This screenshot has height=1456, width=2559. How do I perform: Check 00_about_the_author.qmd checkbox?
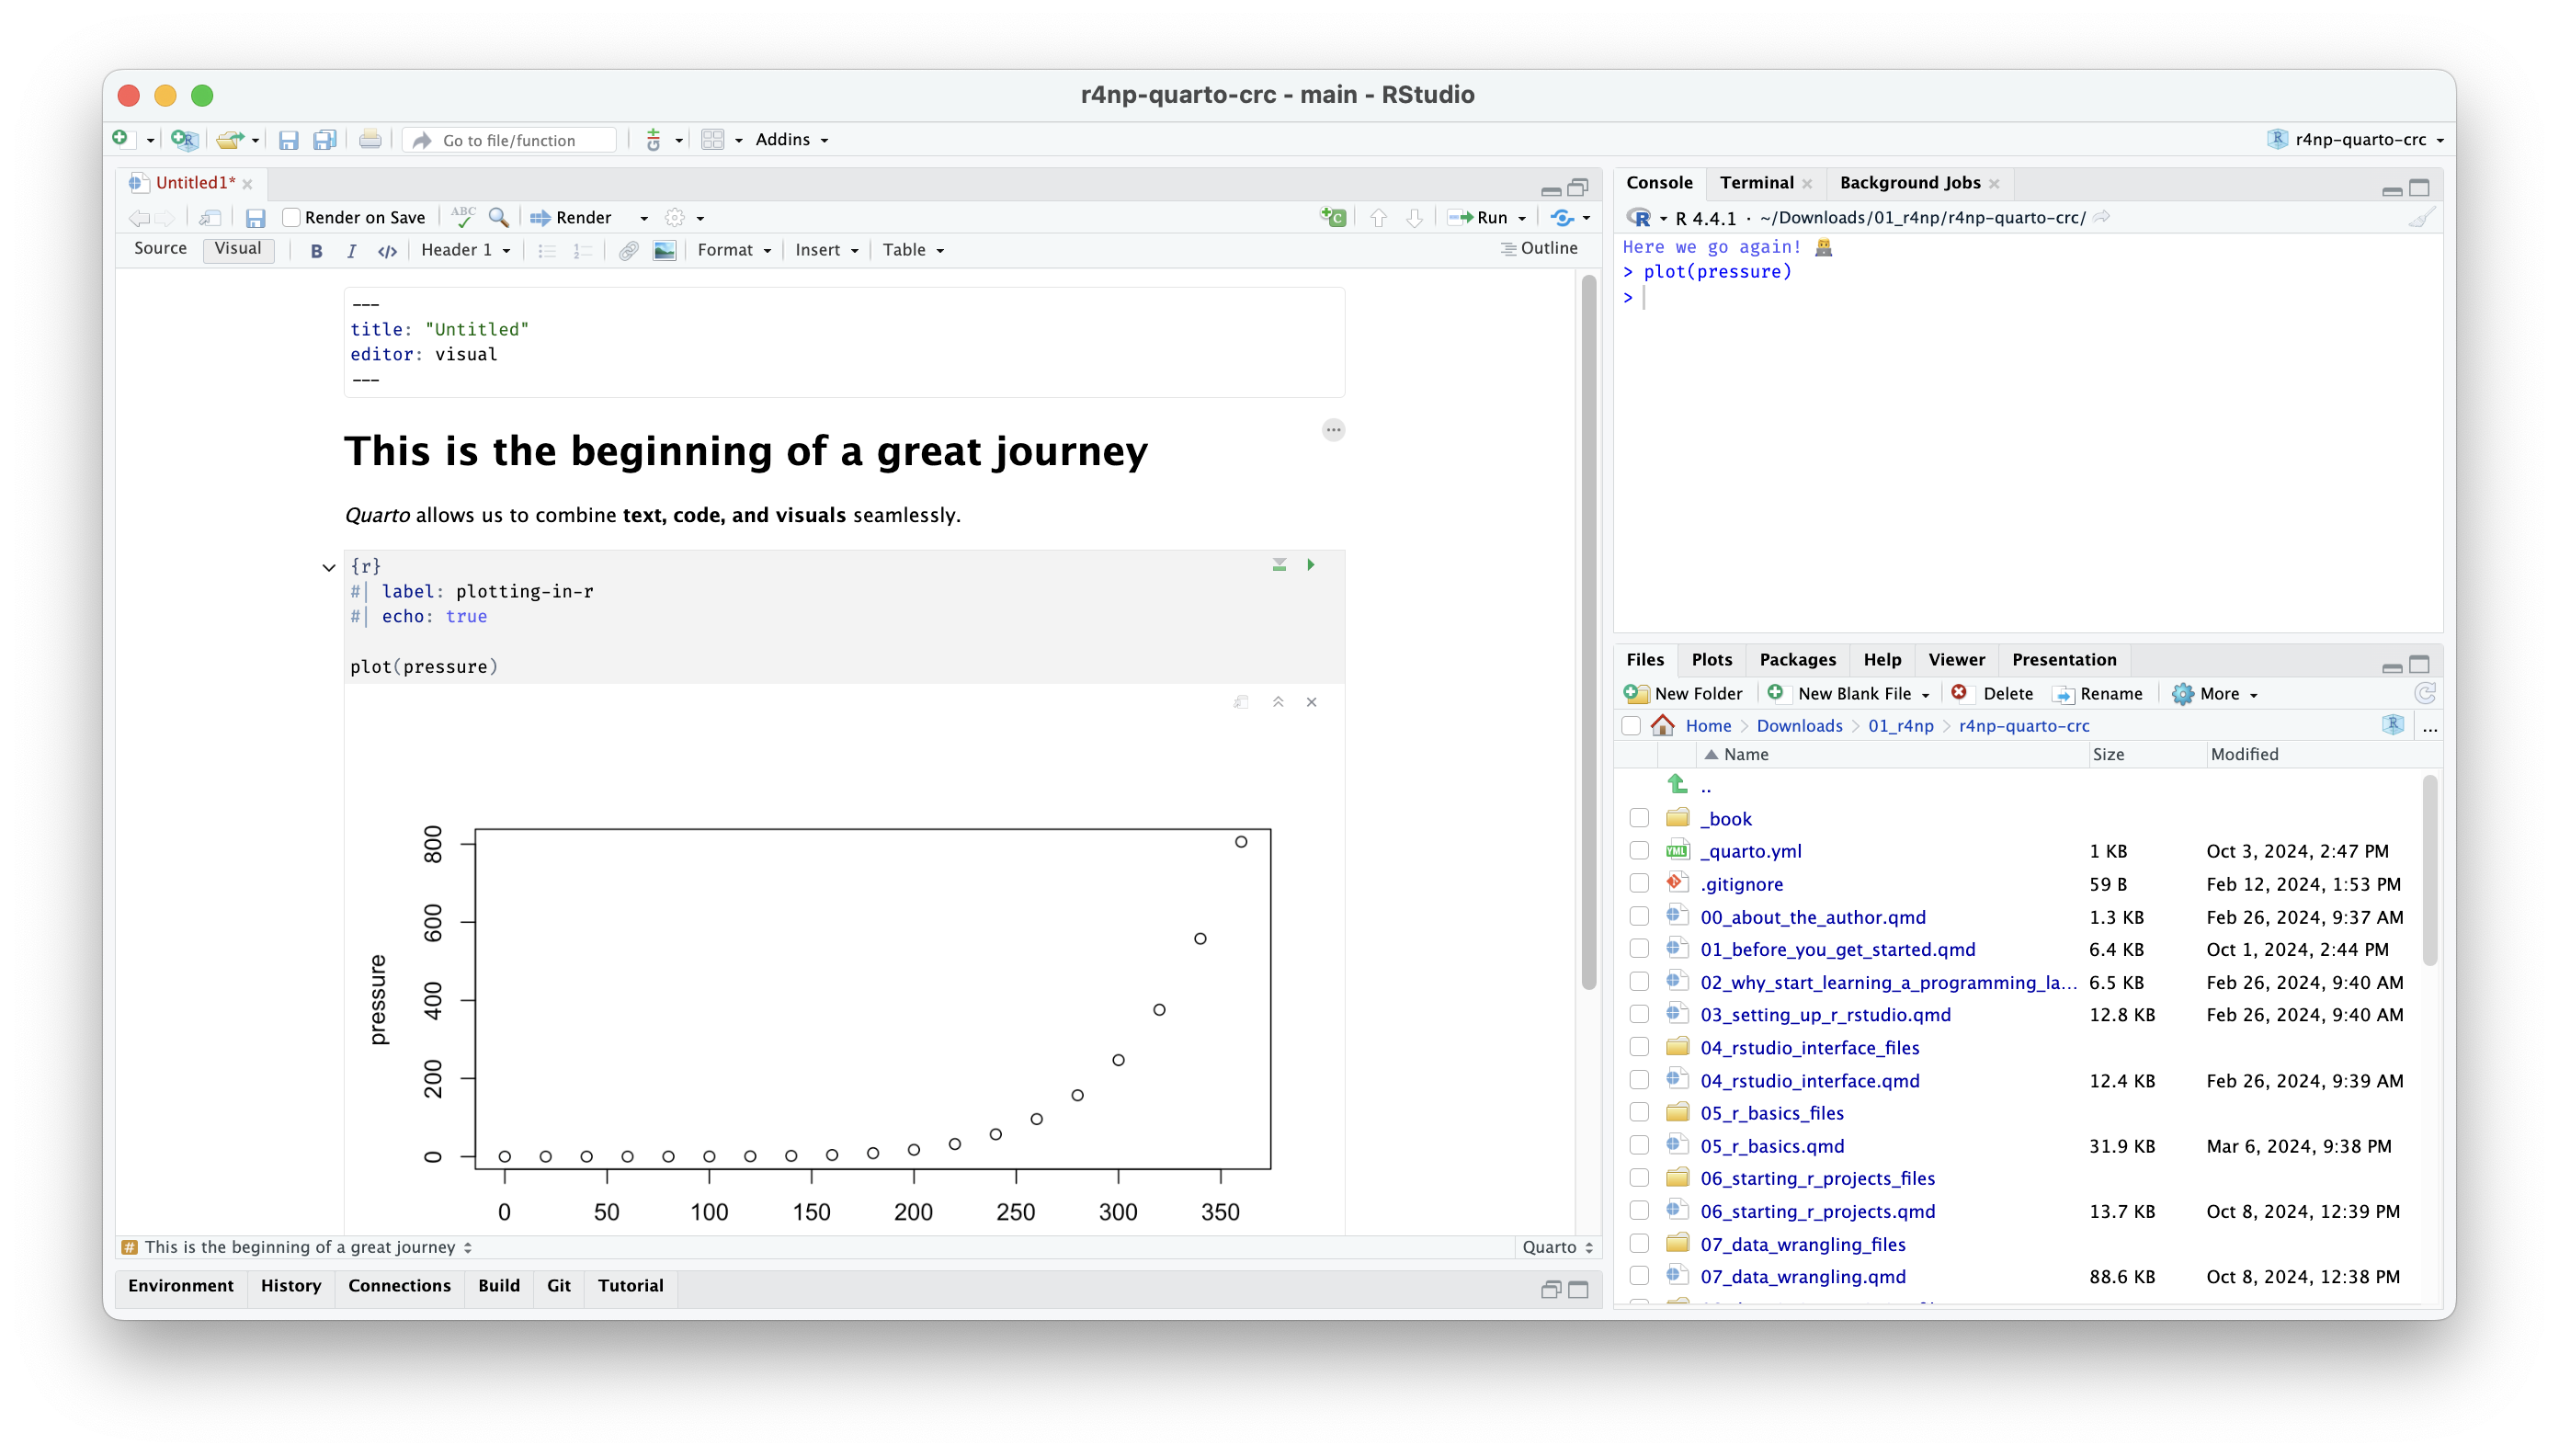pyautogui.click(x=1639, y=916)
